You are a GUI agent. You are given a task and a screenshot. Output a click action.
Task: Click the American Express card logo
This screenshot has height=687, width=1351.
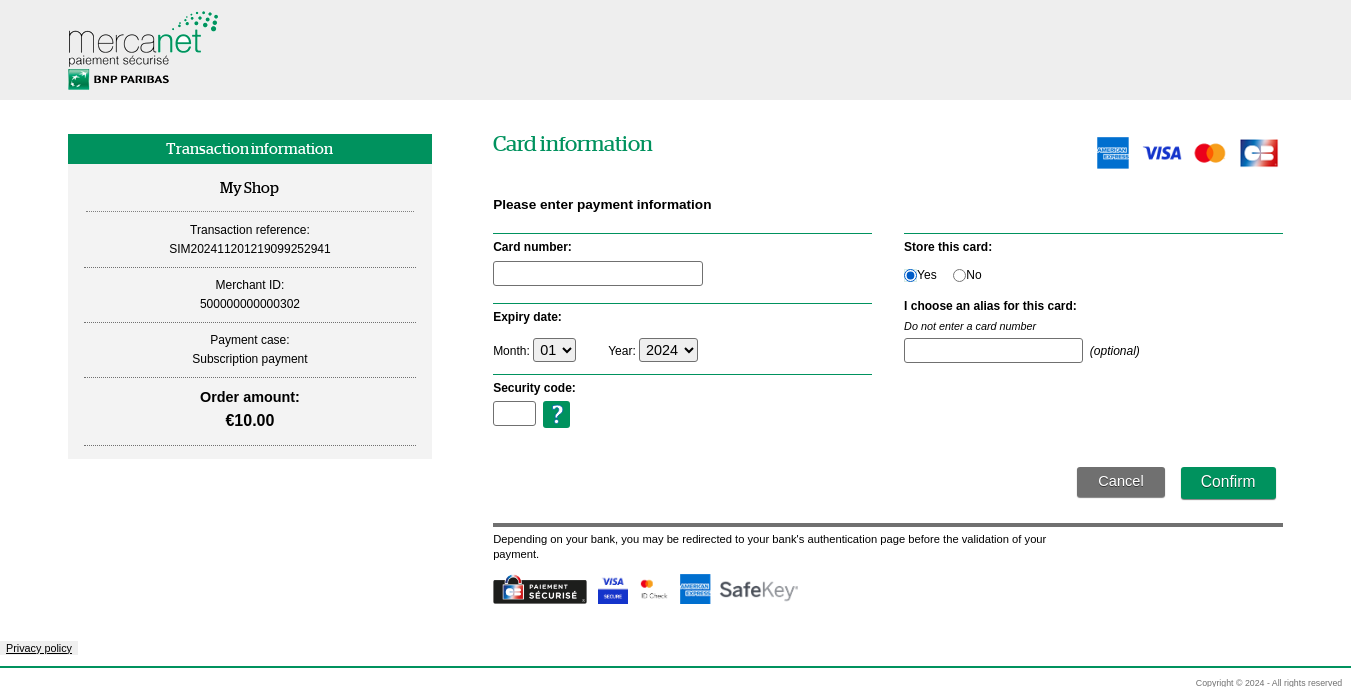(1112, 152)
